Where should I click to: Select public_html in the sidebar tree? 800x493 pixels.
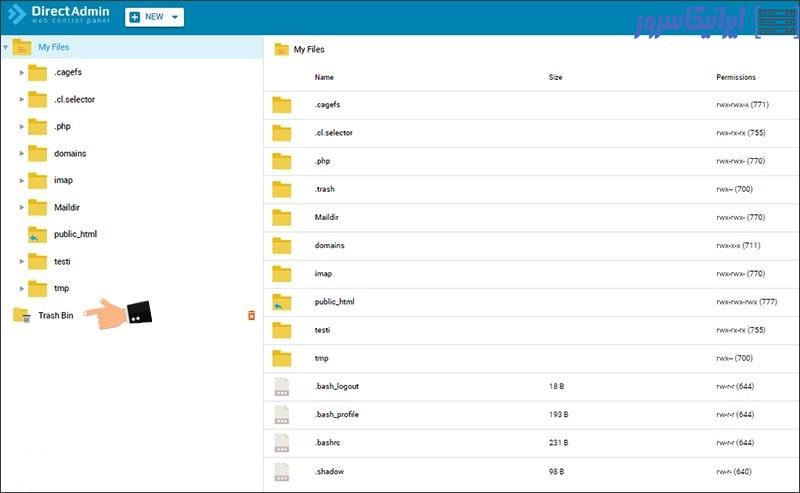click(x=75, y=234)
